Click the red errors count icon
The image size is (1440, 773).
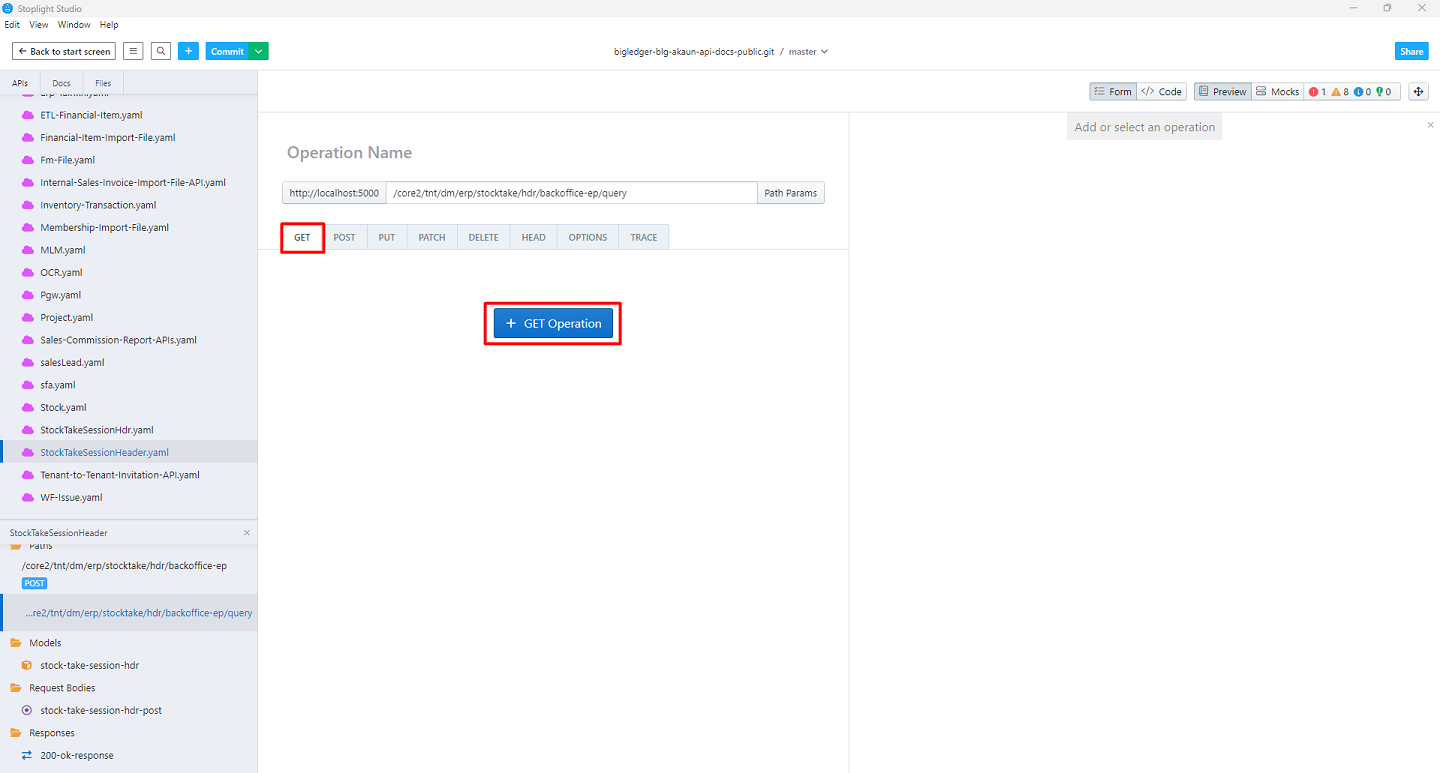[x=1313, y=92]
